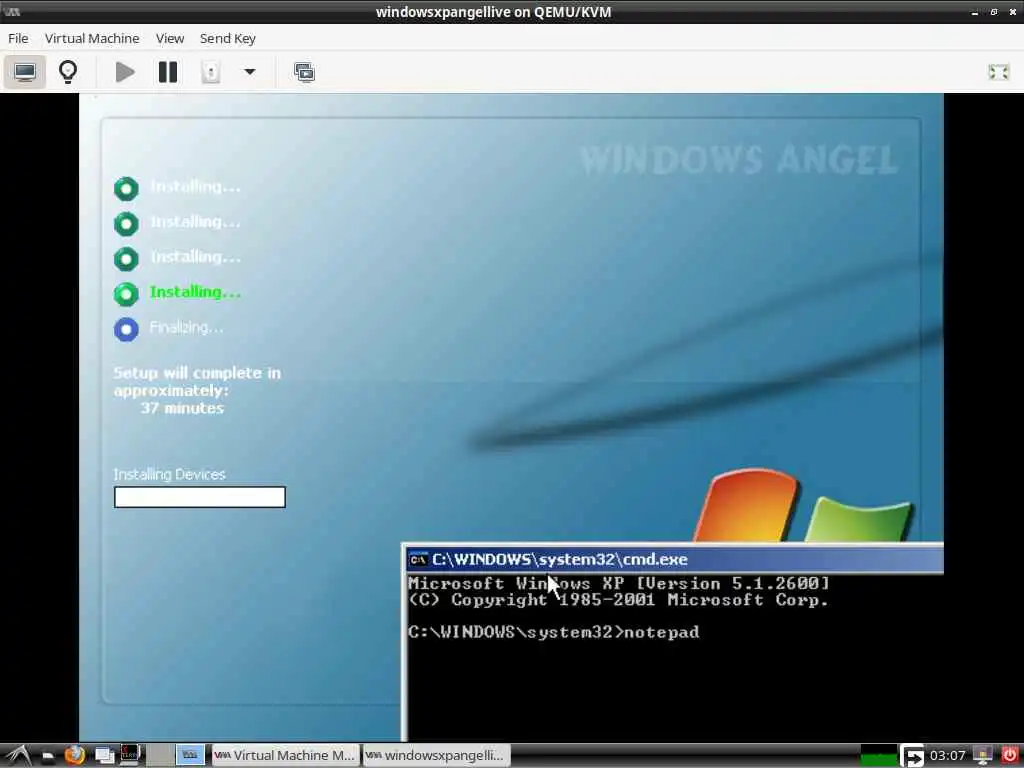
Task: Open the Send Key menu
Action: pos(227,39)
